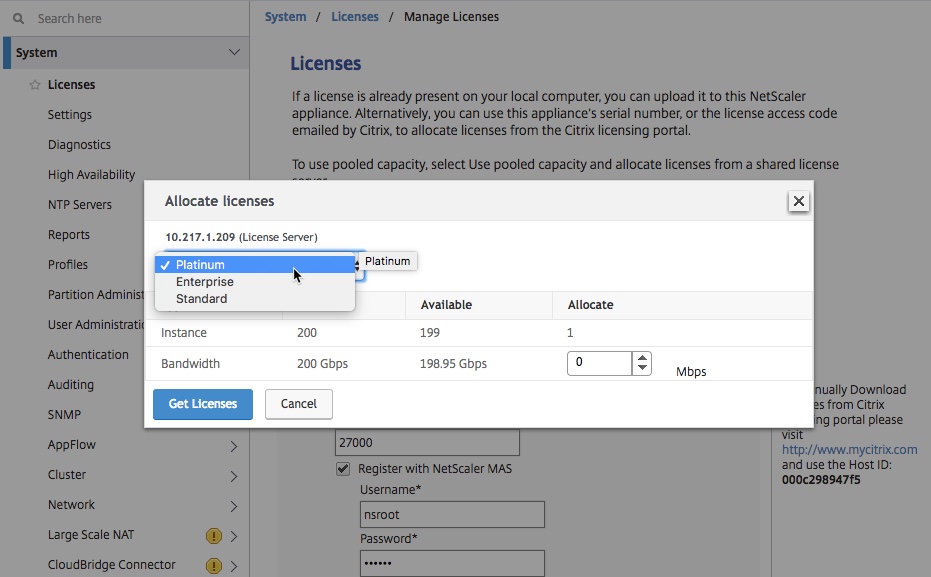Collapse the System section chevron
931x577 pixels.
coord(234,52)
